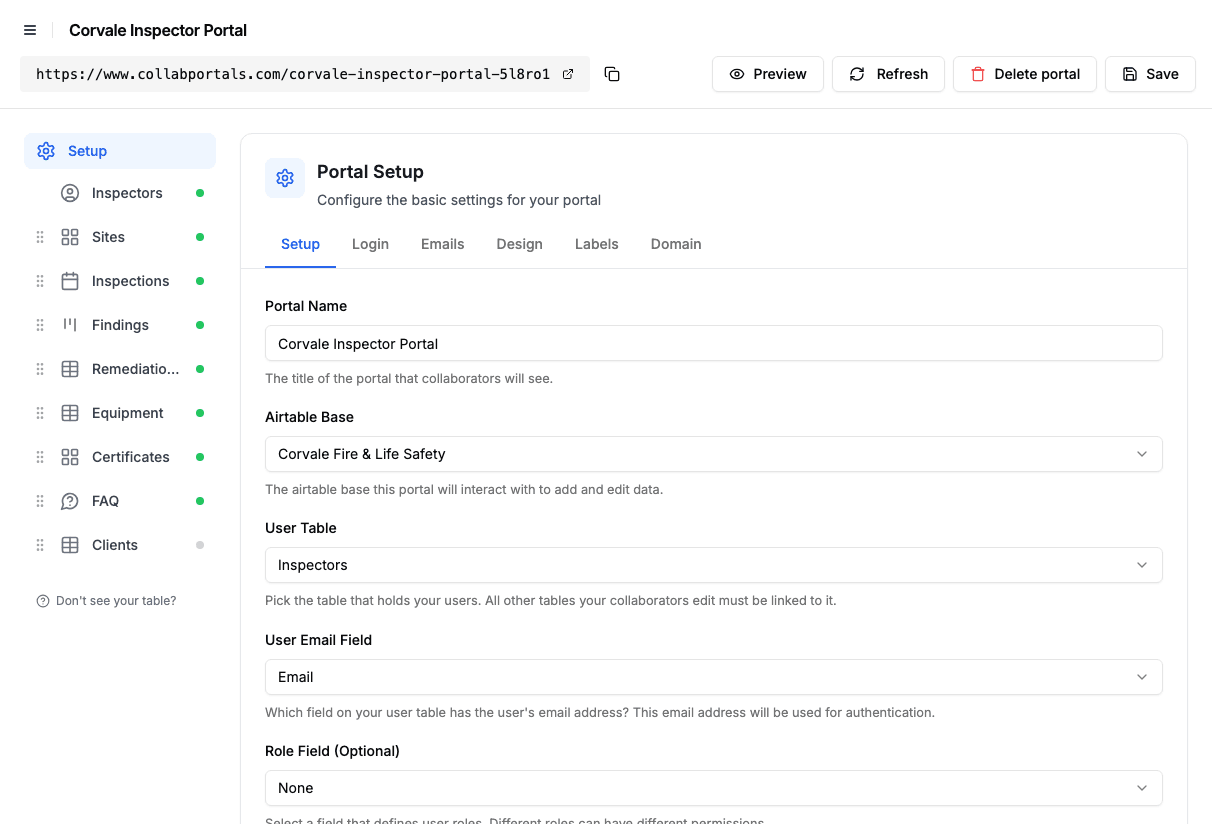Click the Setup gear icon in sidebar
The width and height of the screenshot is (1212, 824).
pyautogui.click(x=46, y=151)
